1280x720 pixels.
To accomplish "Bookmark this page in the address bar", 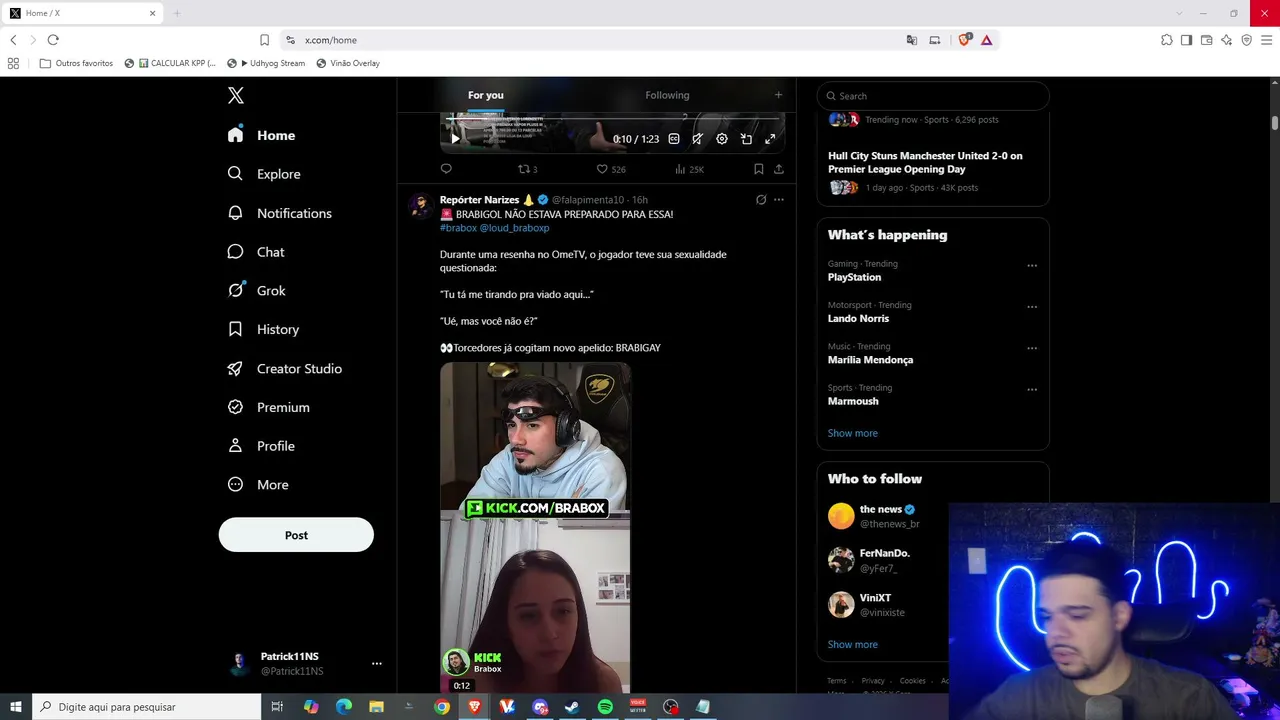I will [264, 40].
